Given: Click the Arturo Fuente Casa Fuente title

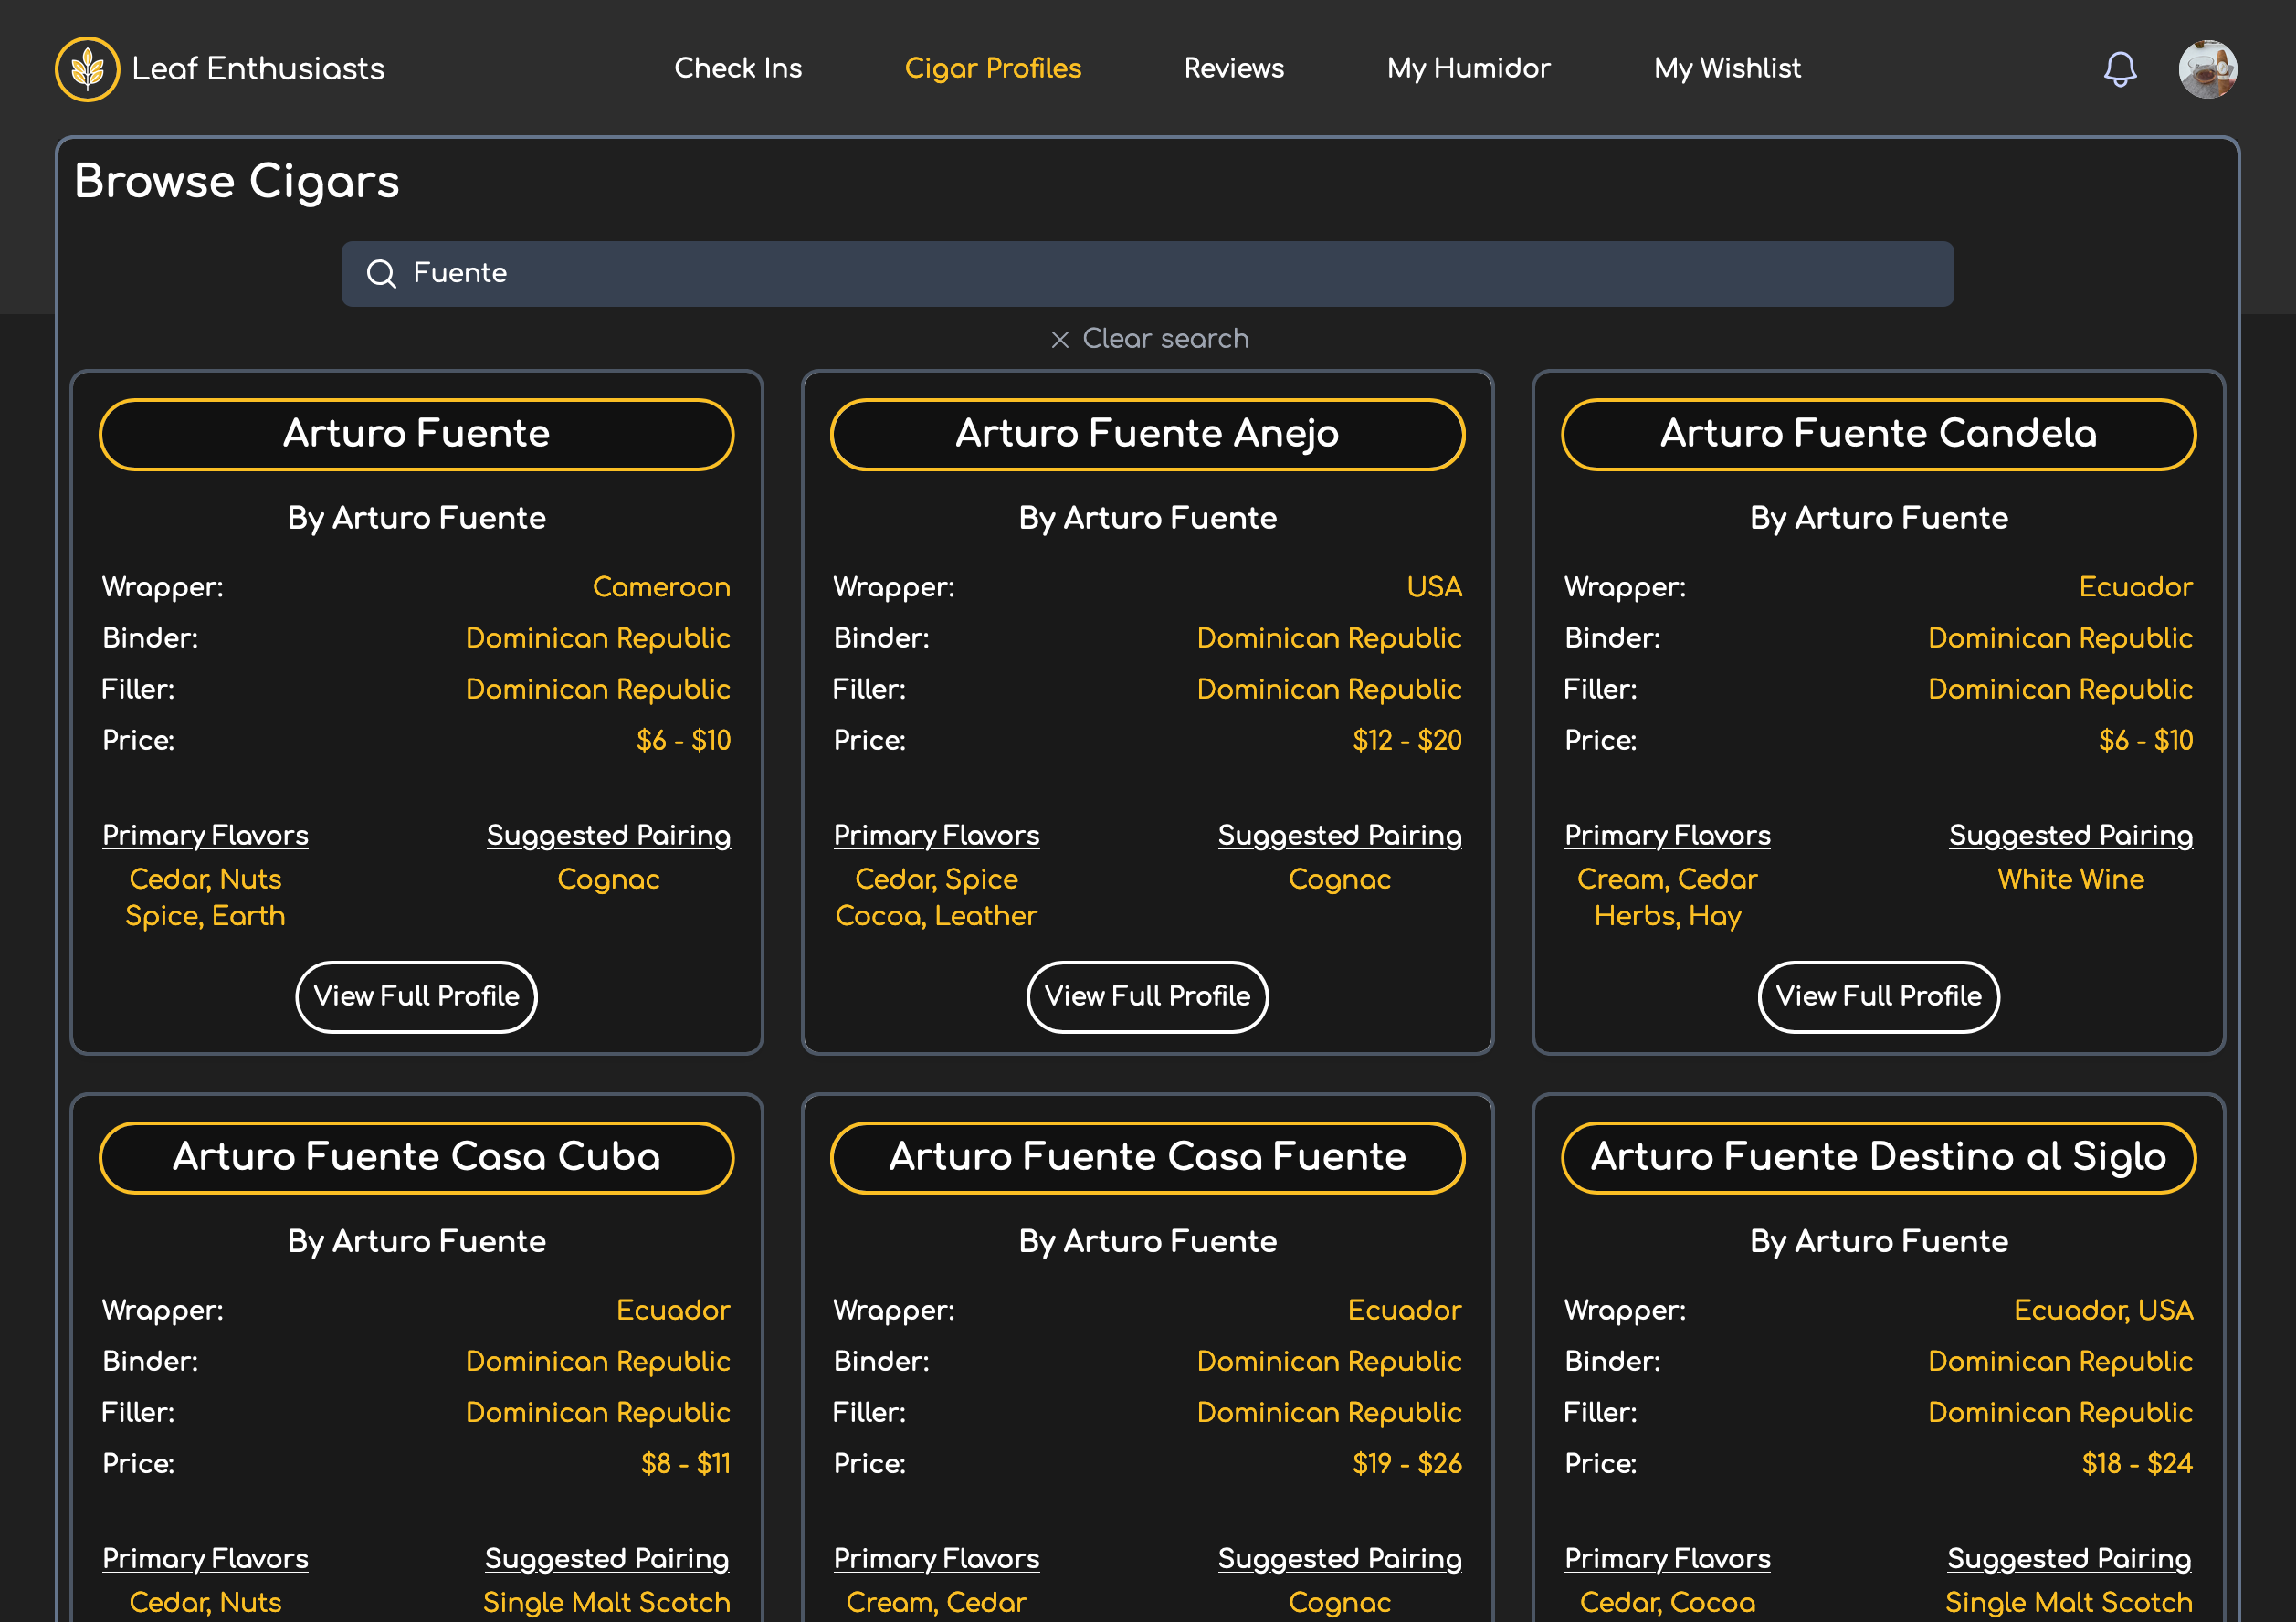Looking at the screenshot, I should 1147,1157.
